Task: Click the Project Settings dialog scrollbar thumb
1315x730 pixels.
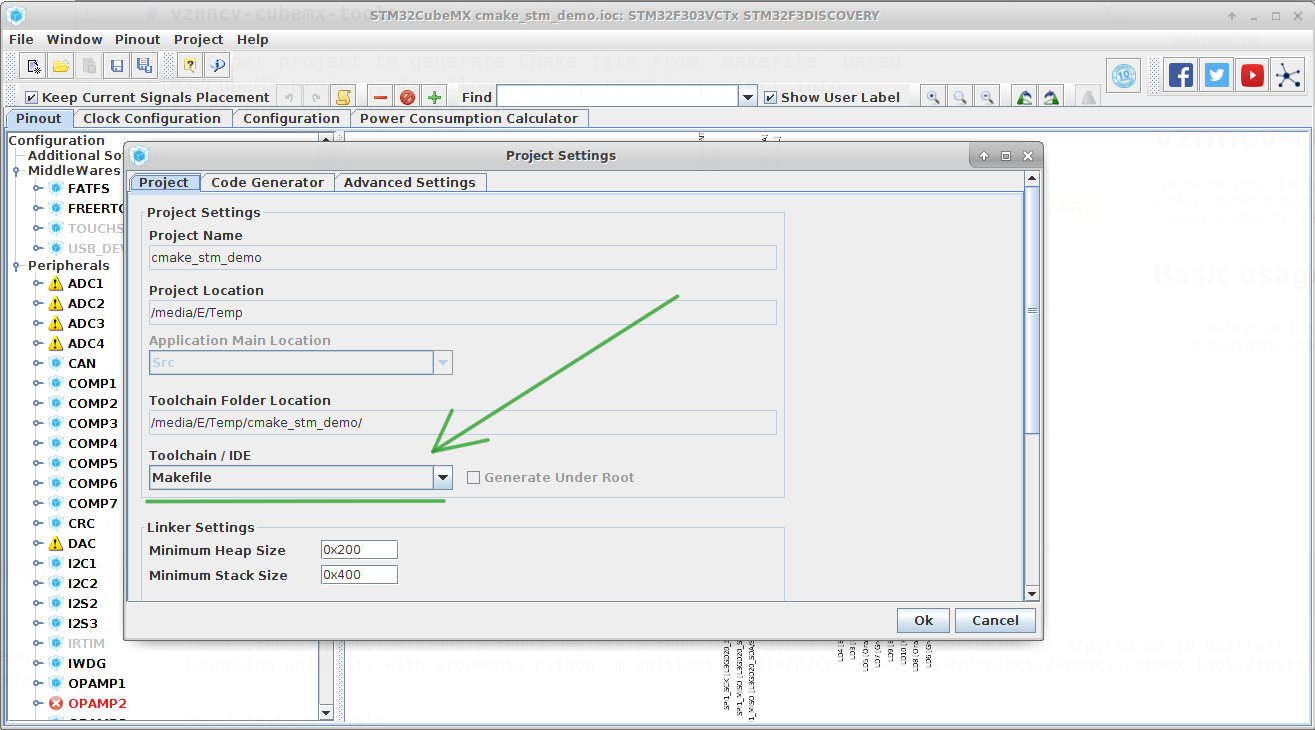Action: point(1032,310)
